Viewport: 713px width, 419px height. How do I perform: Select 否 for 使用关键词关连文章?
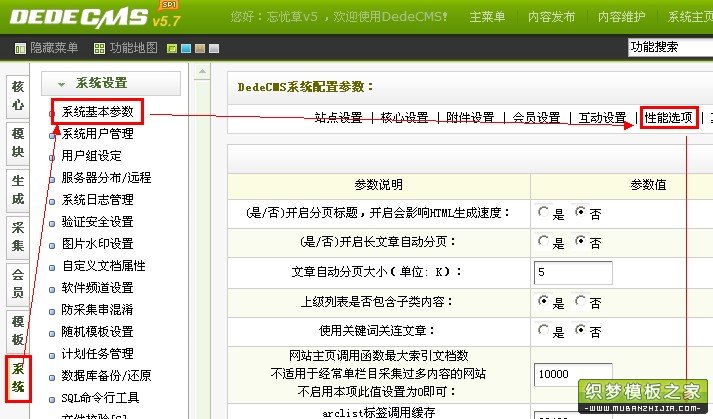(580, 330)
